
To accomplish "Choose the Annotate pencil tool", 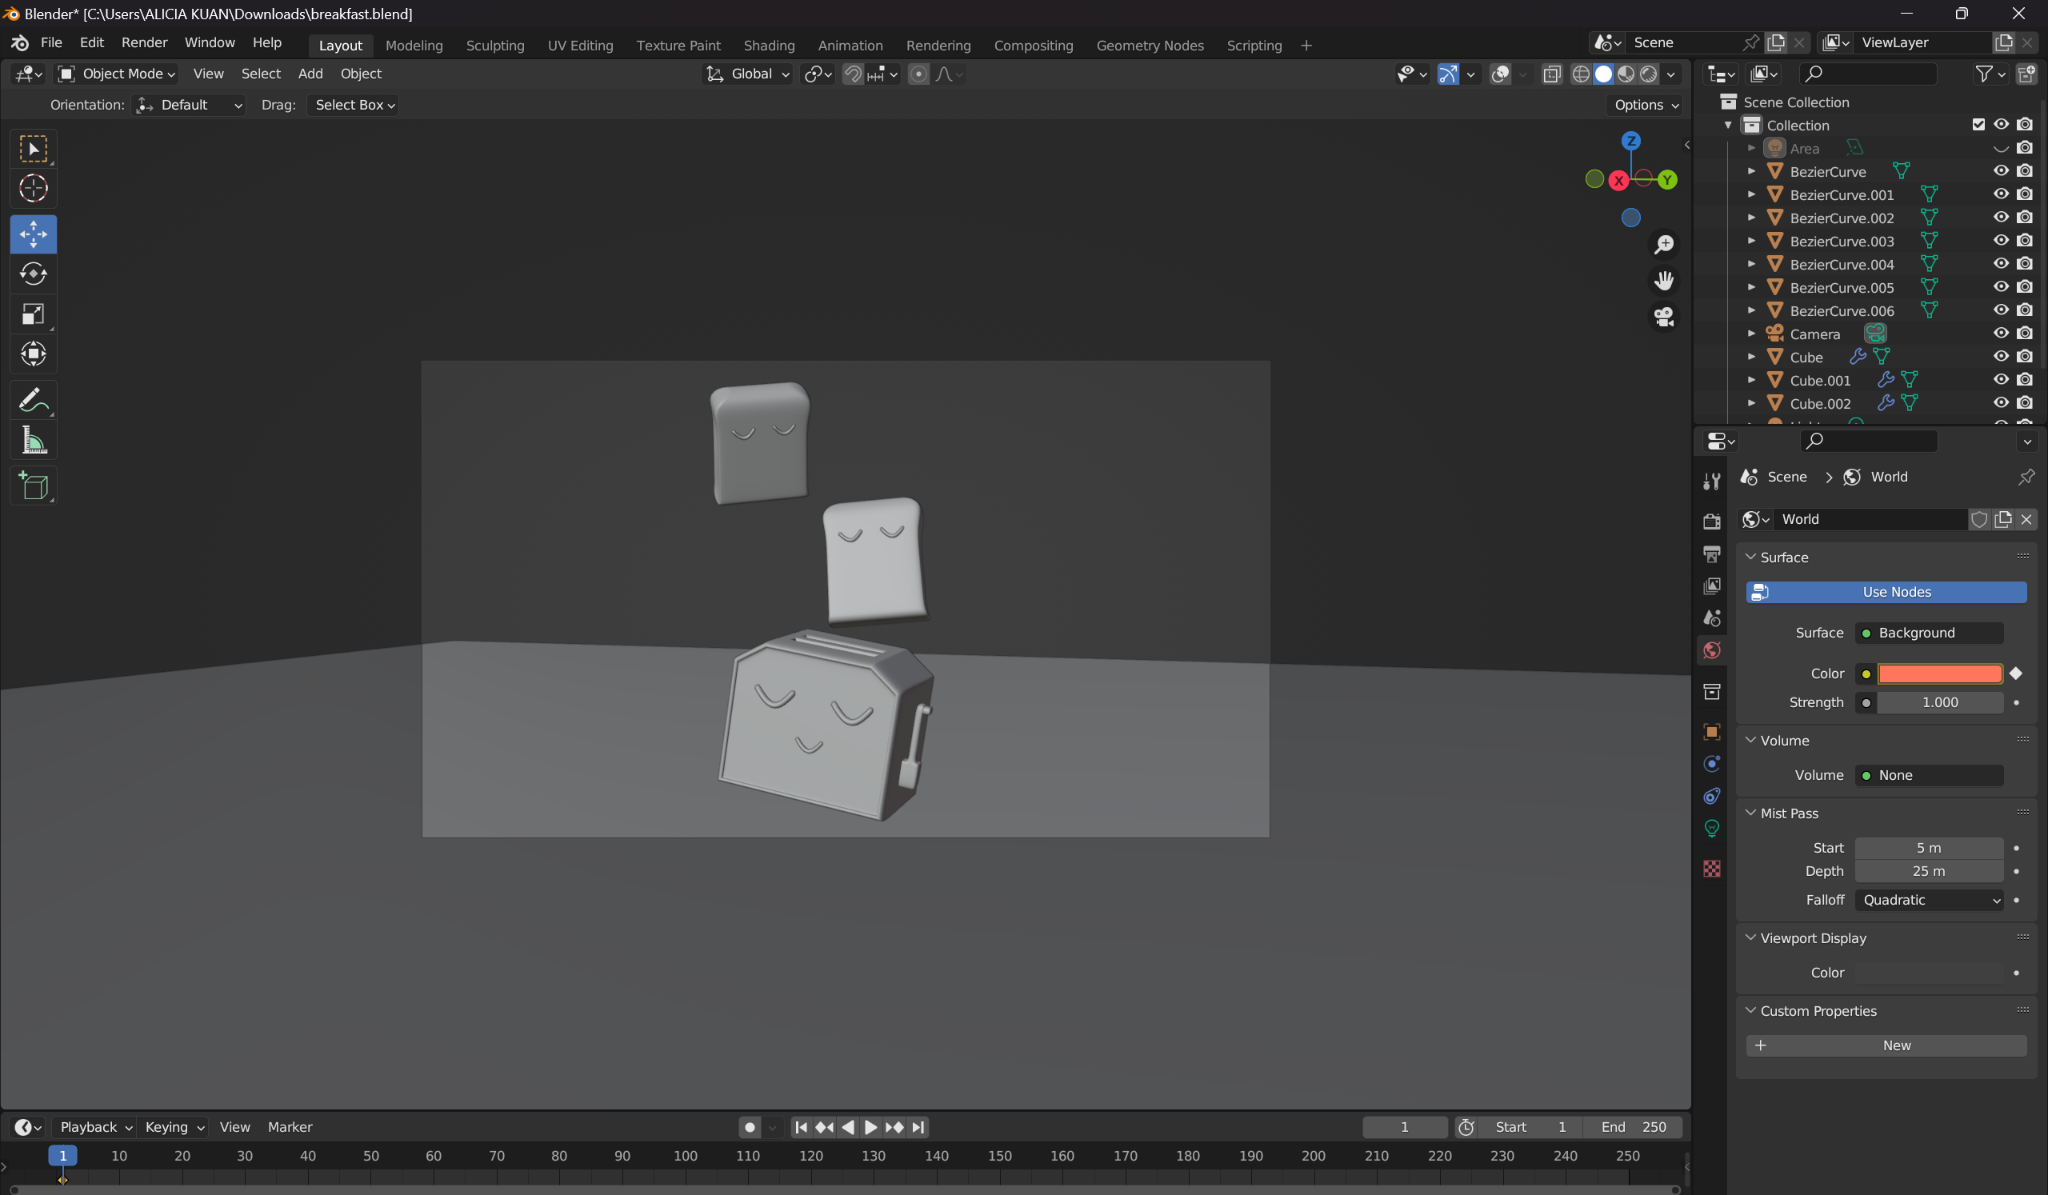I will click(33, 401).
